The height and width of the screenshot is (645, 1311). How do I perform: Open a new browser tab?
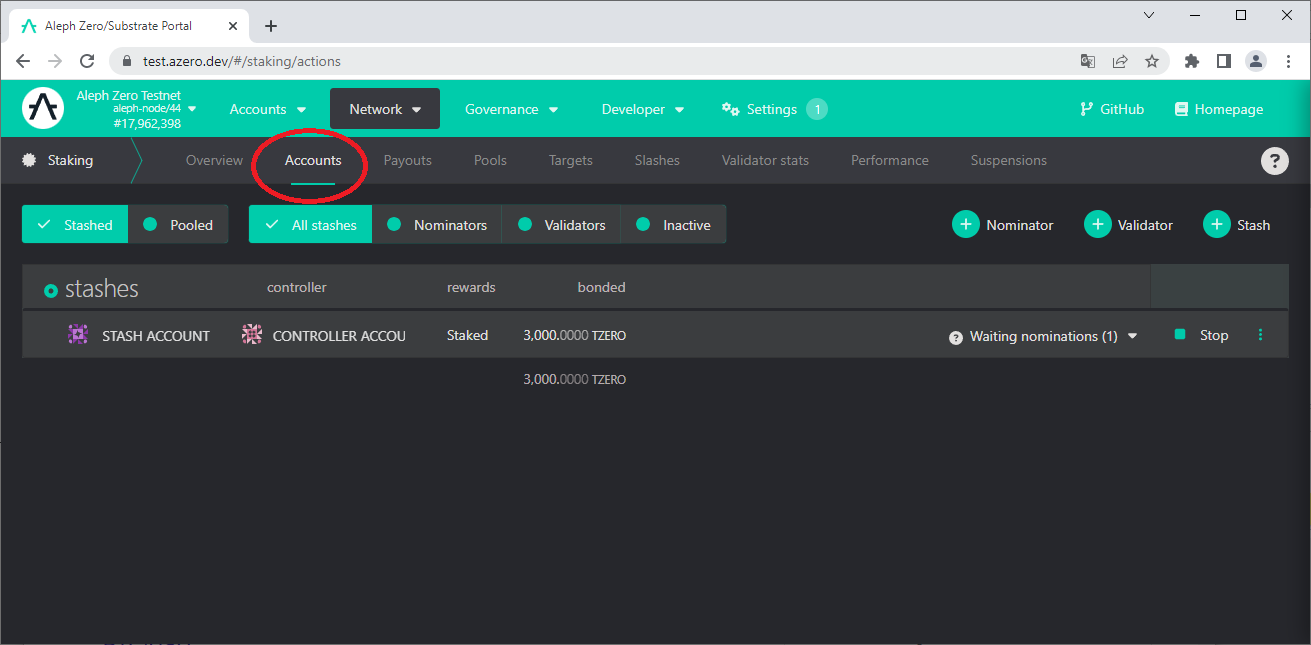click(x=271, y=26)
